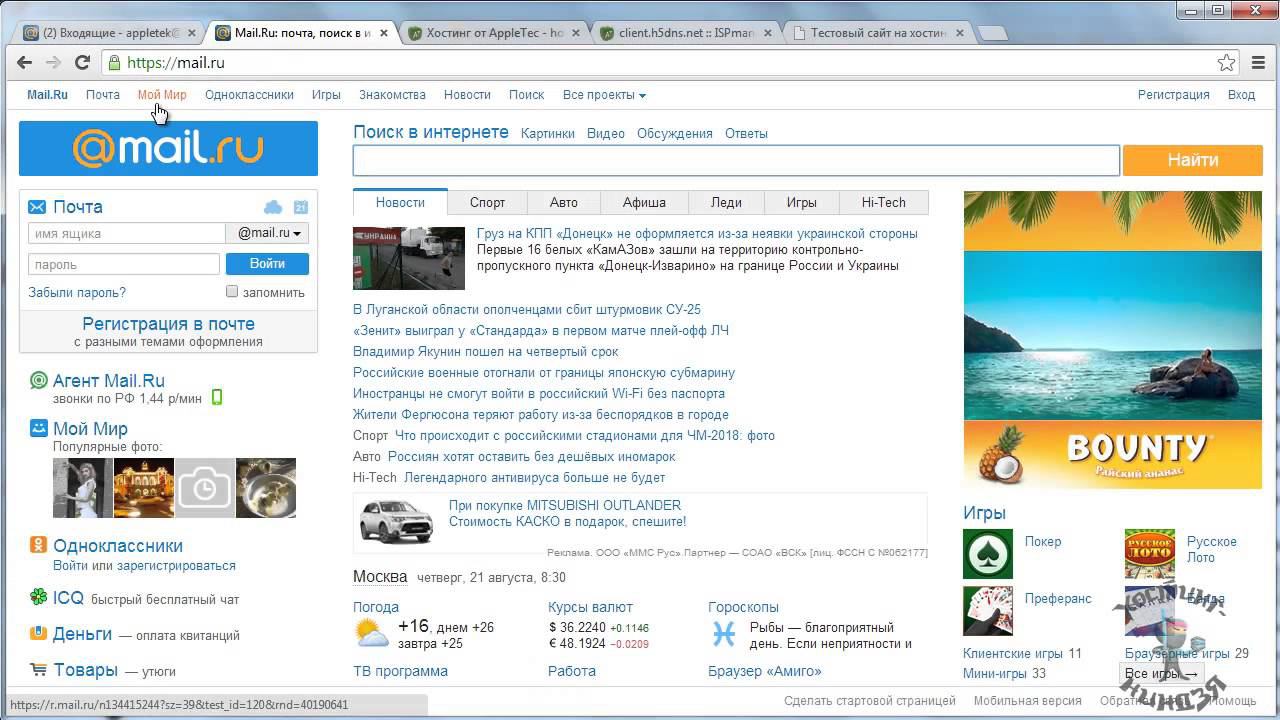
Task: Open the Русское Лото game icon
Action: pyautogui.click(x=1150, y=554)
